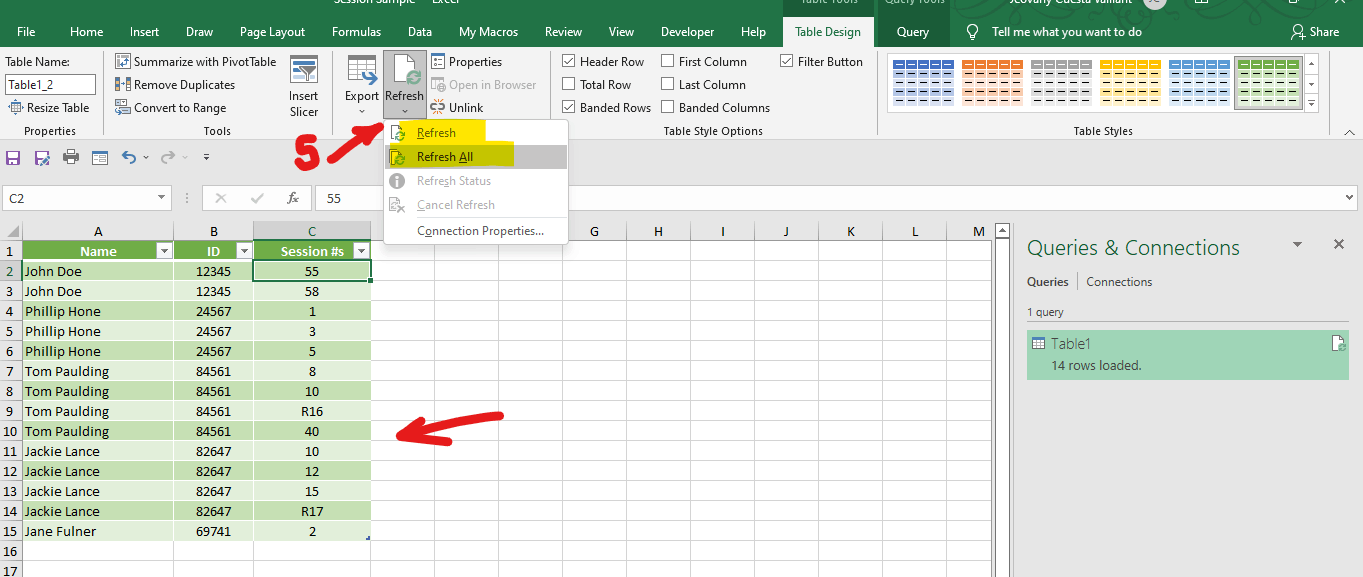
Task: Open the ID column filter dropdown
Action: click(x=243, y=251)
